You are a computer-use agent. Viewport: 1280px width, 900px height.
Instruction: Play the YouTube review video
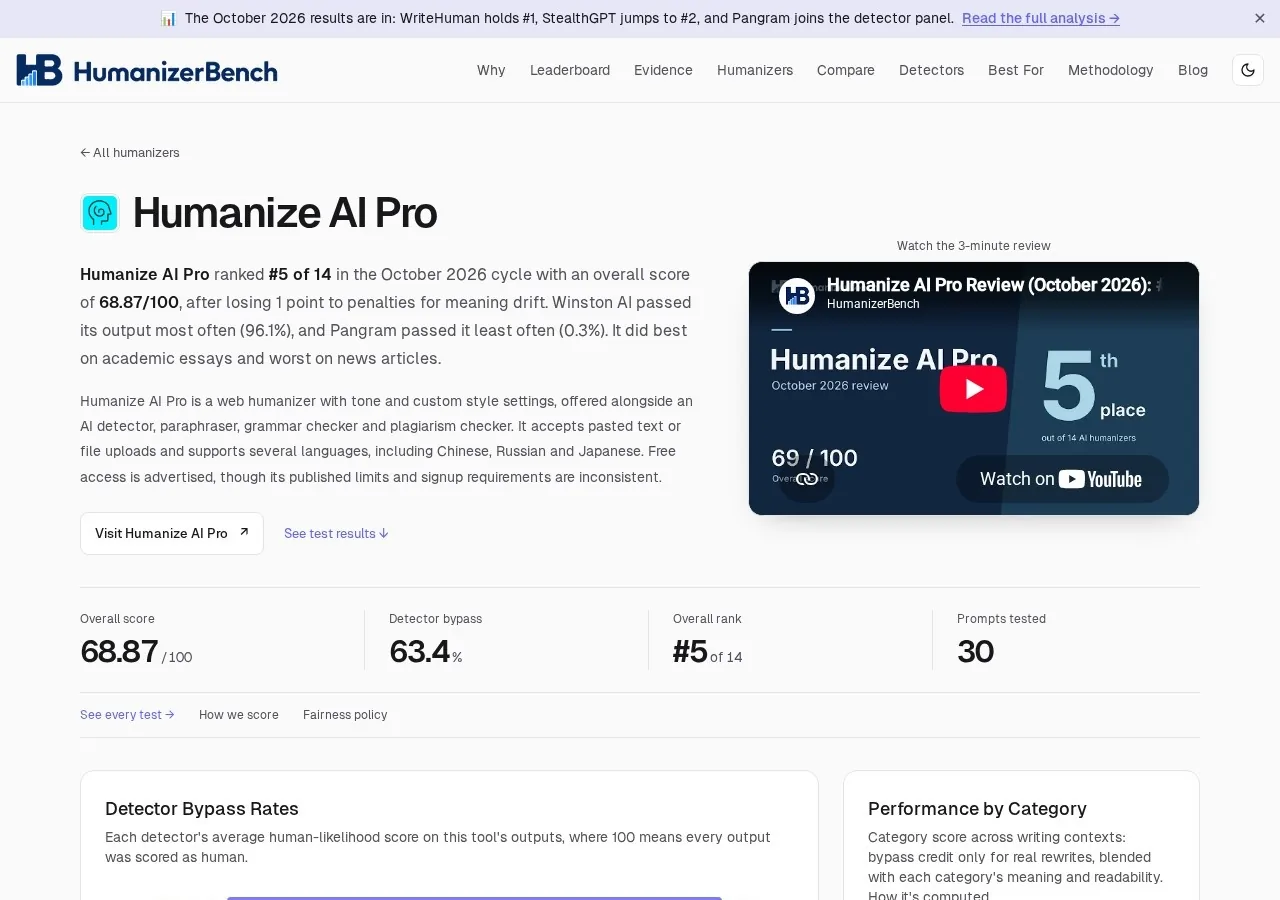(x=973, y=389)
